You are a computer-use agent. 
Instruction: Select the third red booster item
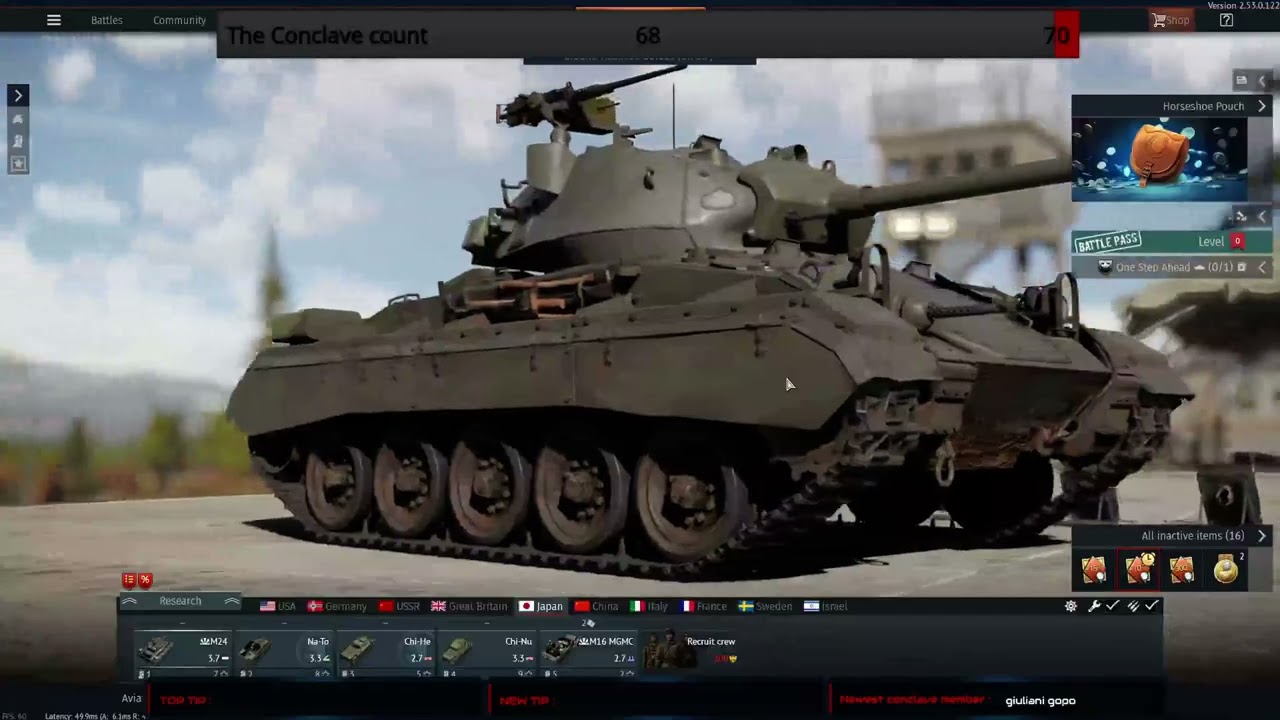[x=1182, y=569]
